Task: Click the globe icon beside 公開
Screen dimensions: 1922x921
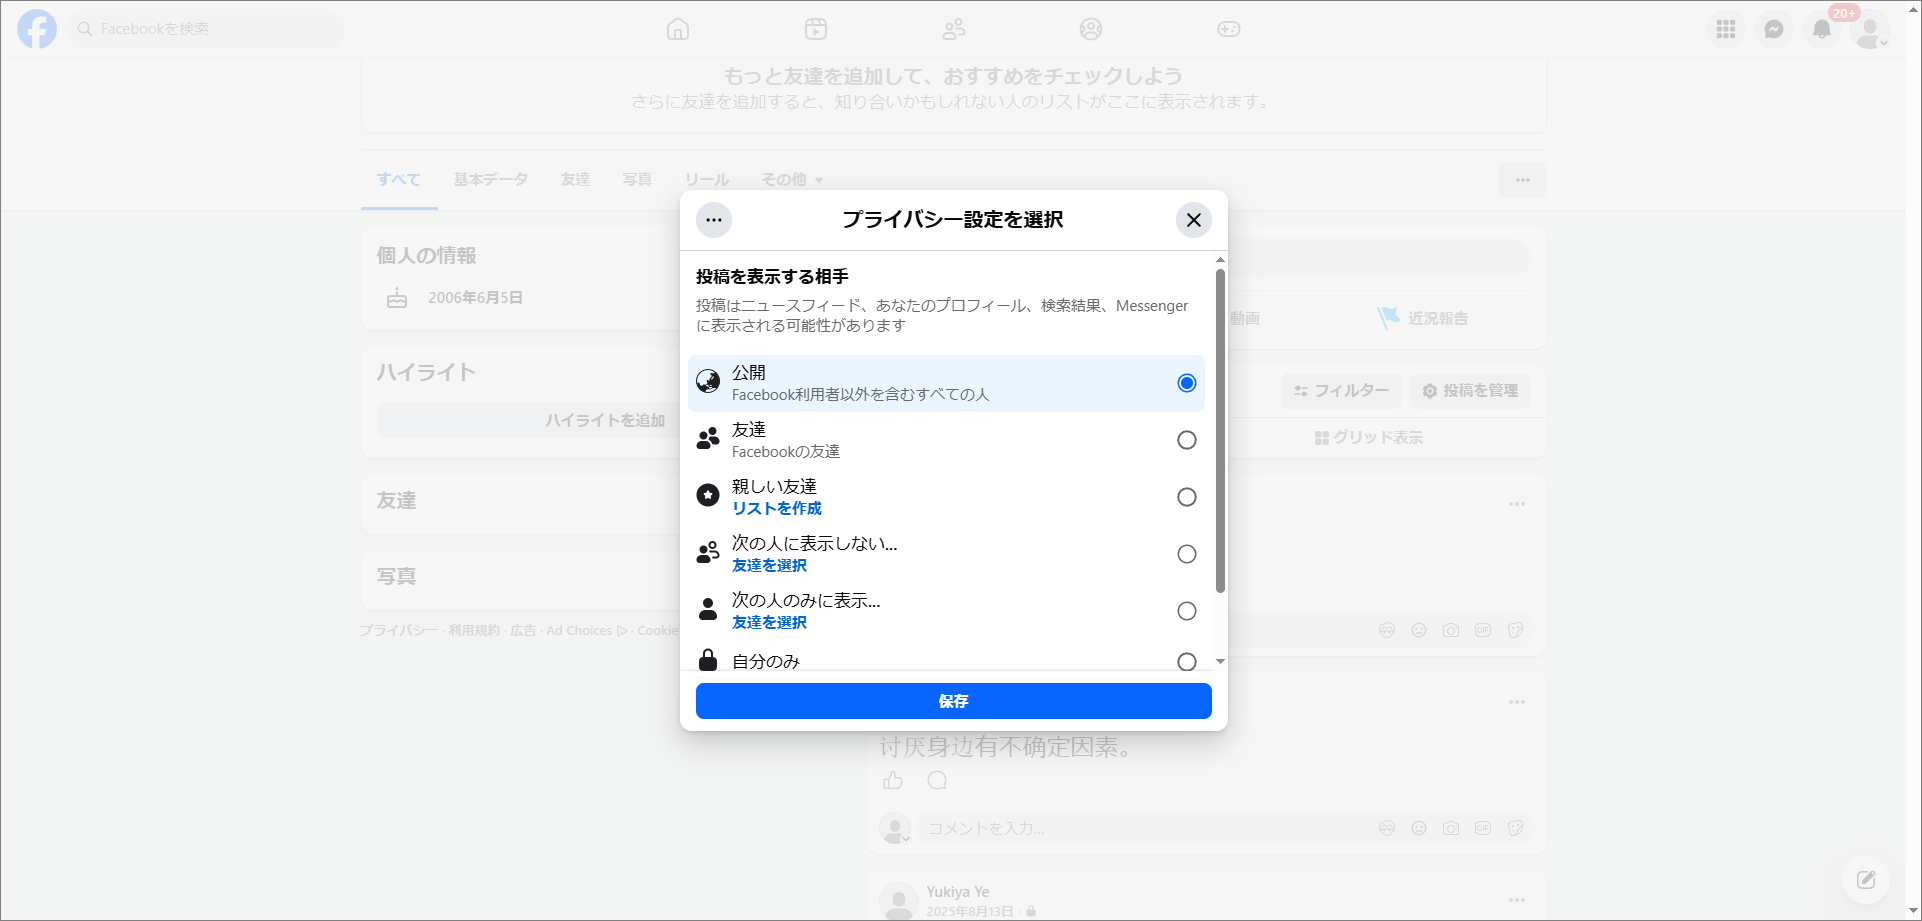Action: click(708, 381)
